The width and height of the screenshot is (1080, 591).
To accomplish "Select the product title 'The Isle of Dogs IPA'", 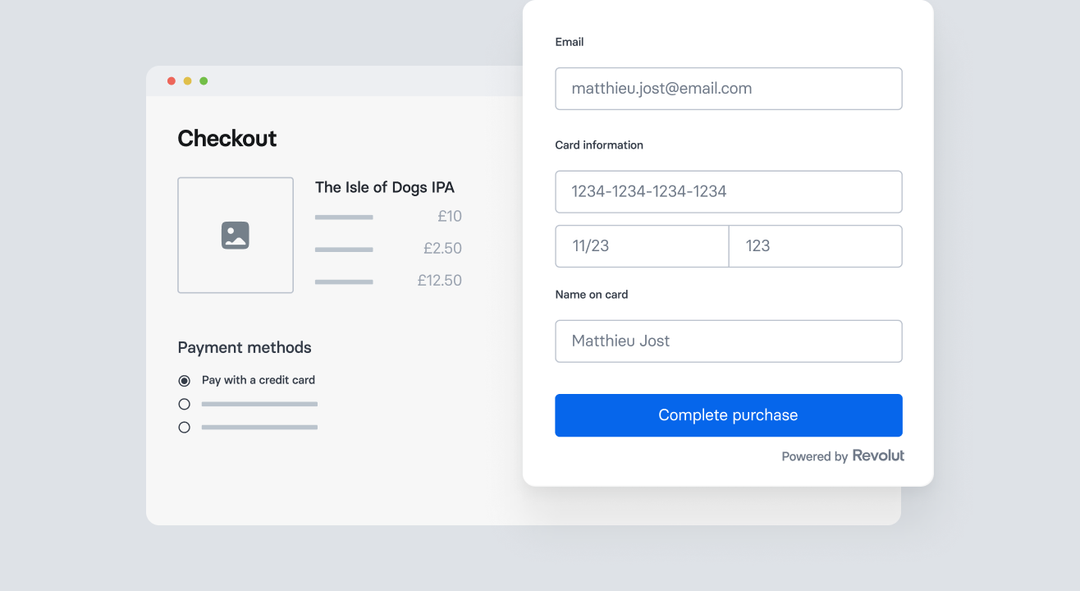I will coord(384,187).
